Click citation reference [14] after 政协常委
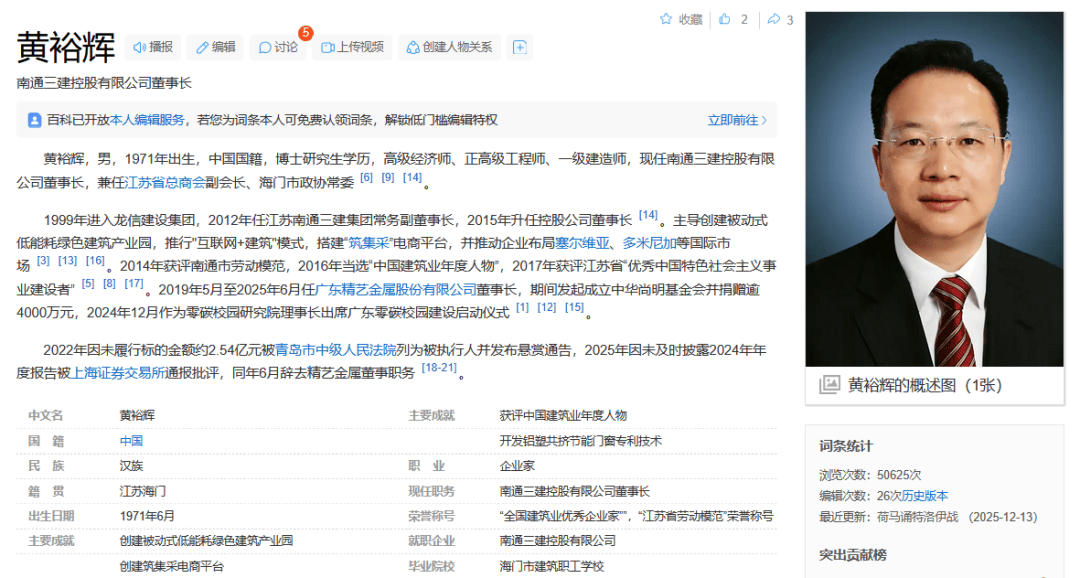 [x=412, y=178]
